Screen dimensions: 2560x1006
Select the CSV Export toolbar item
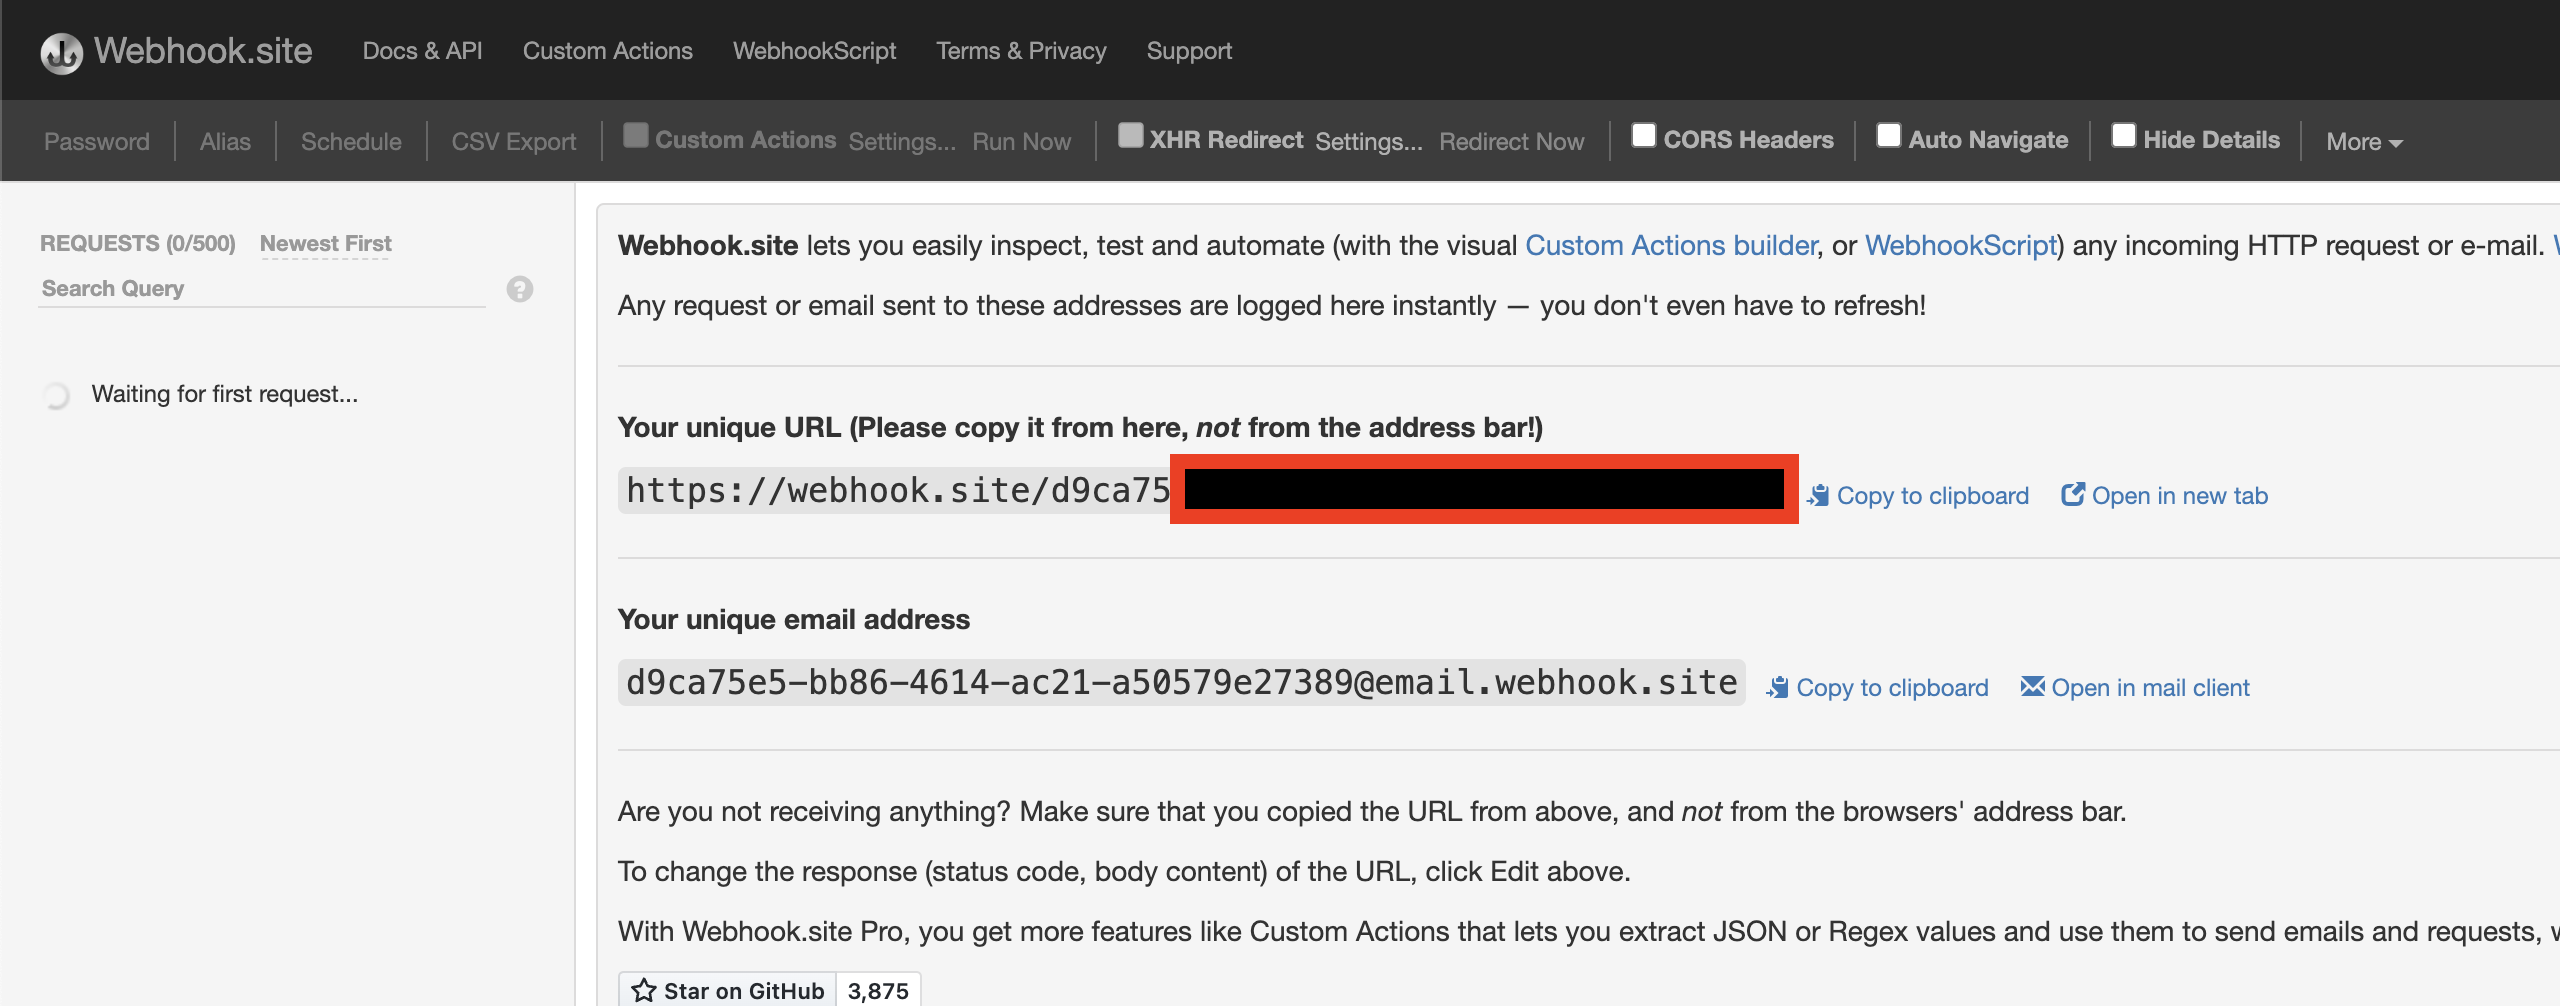pyautogui.click(x=513, y=140)
